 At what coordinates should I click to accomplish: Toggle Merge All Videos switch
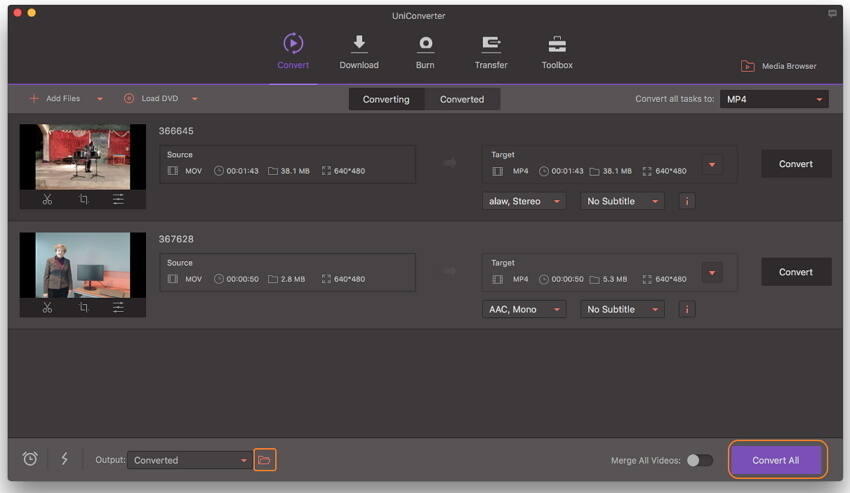pyautogui.click(x=700, y=460)
